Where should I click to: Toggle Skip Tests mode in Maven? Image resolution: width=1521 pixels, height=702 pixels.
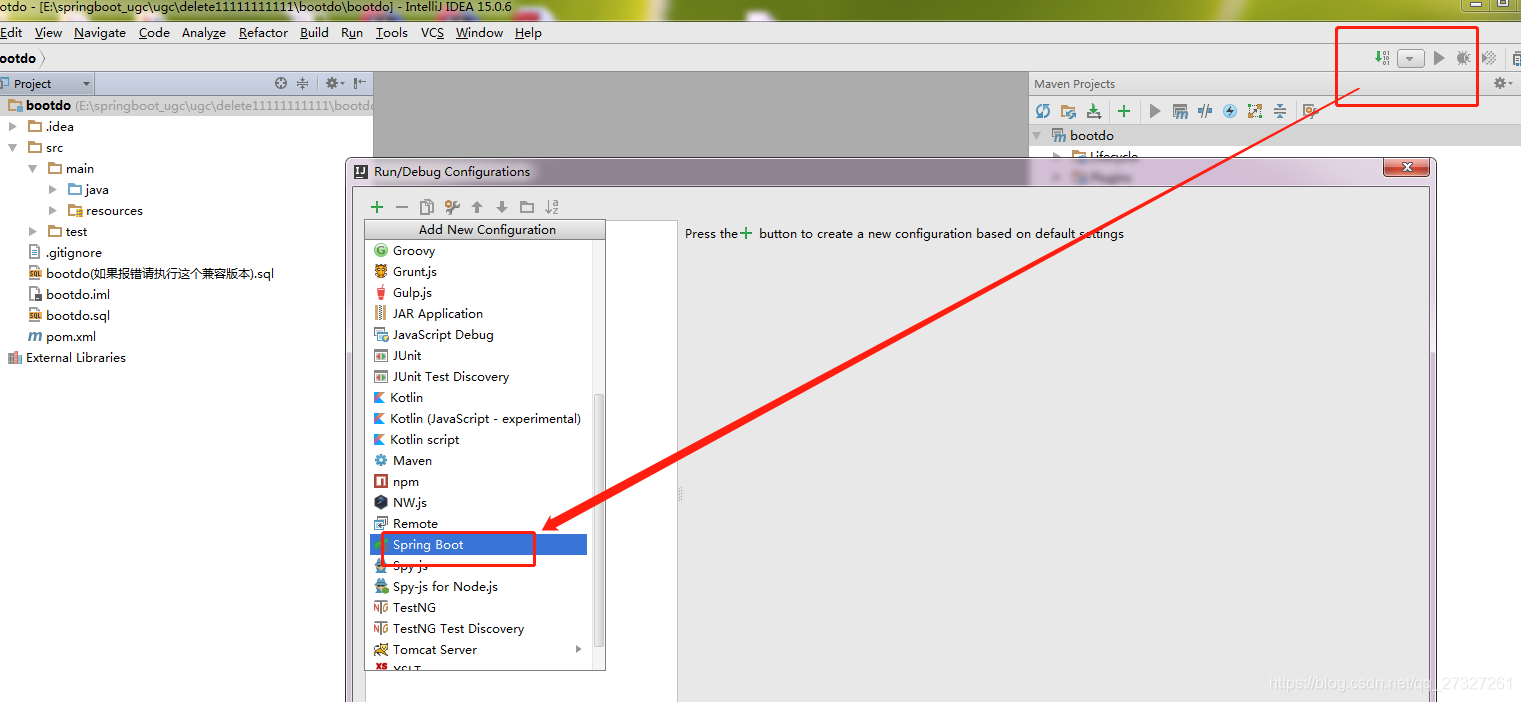(1230, 111)
